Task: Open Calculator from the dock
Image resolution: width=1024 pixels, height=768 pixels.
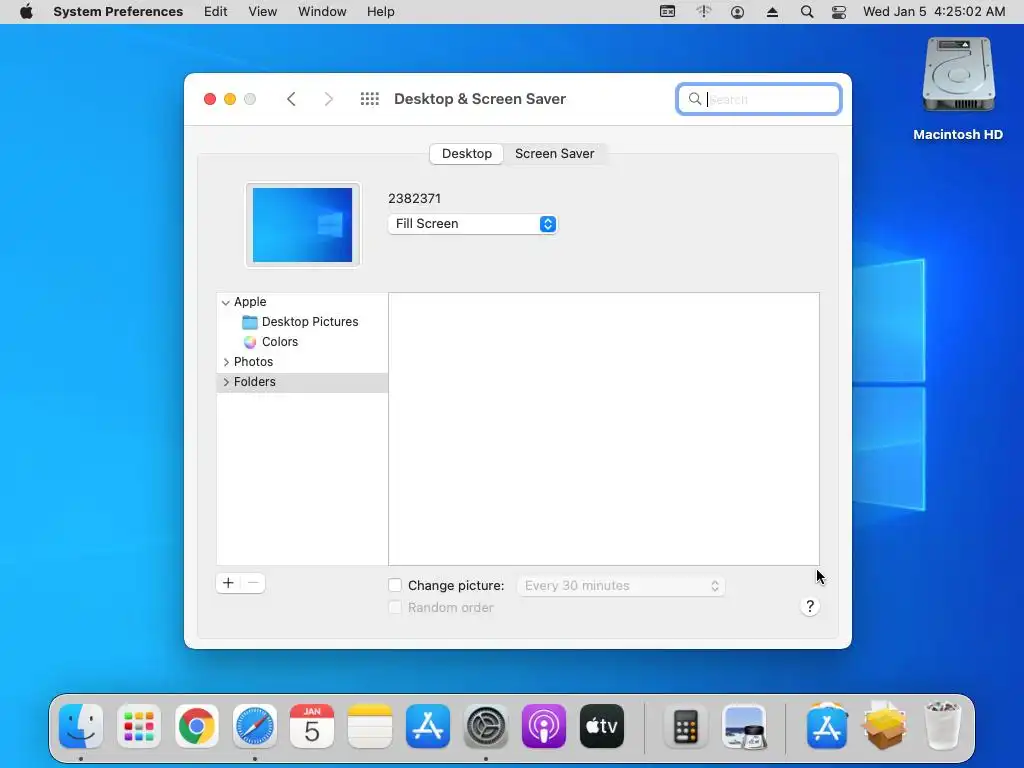Action: 686,726
